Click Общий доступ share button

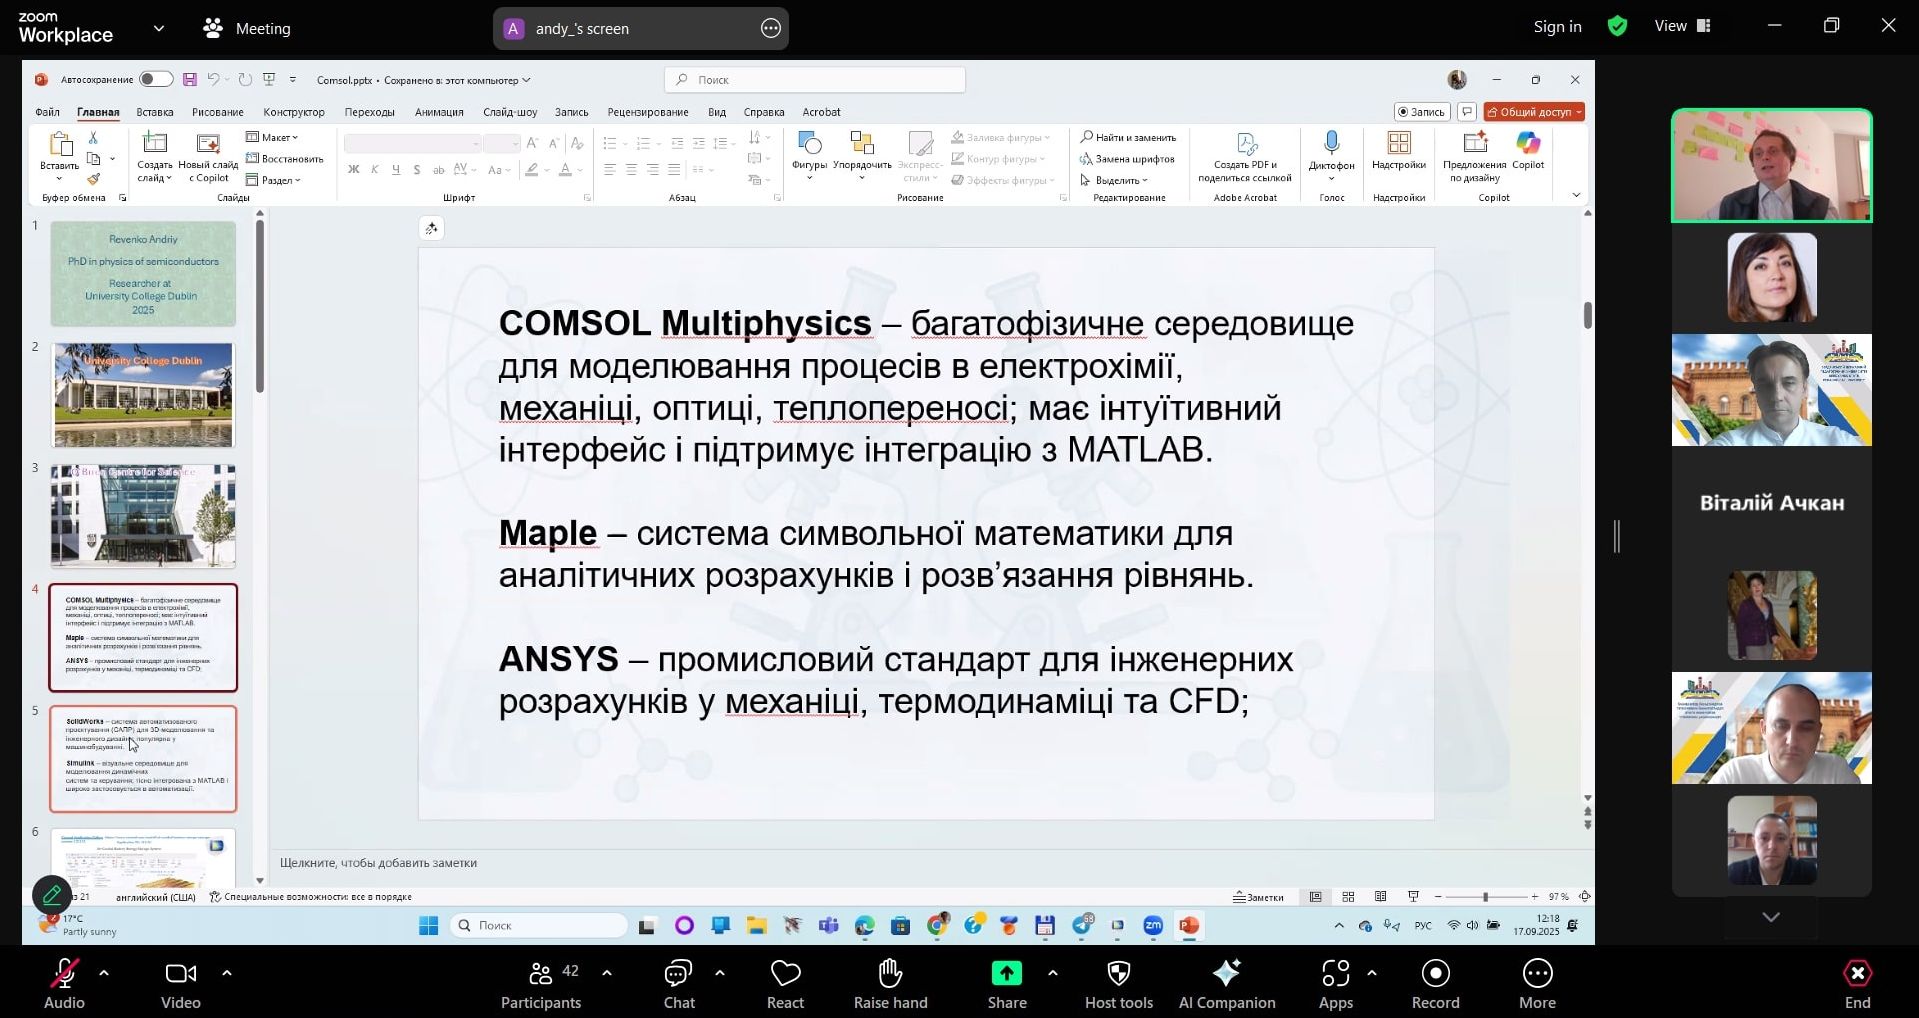tap(1534, 112)
